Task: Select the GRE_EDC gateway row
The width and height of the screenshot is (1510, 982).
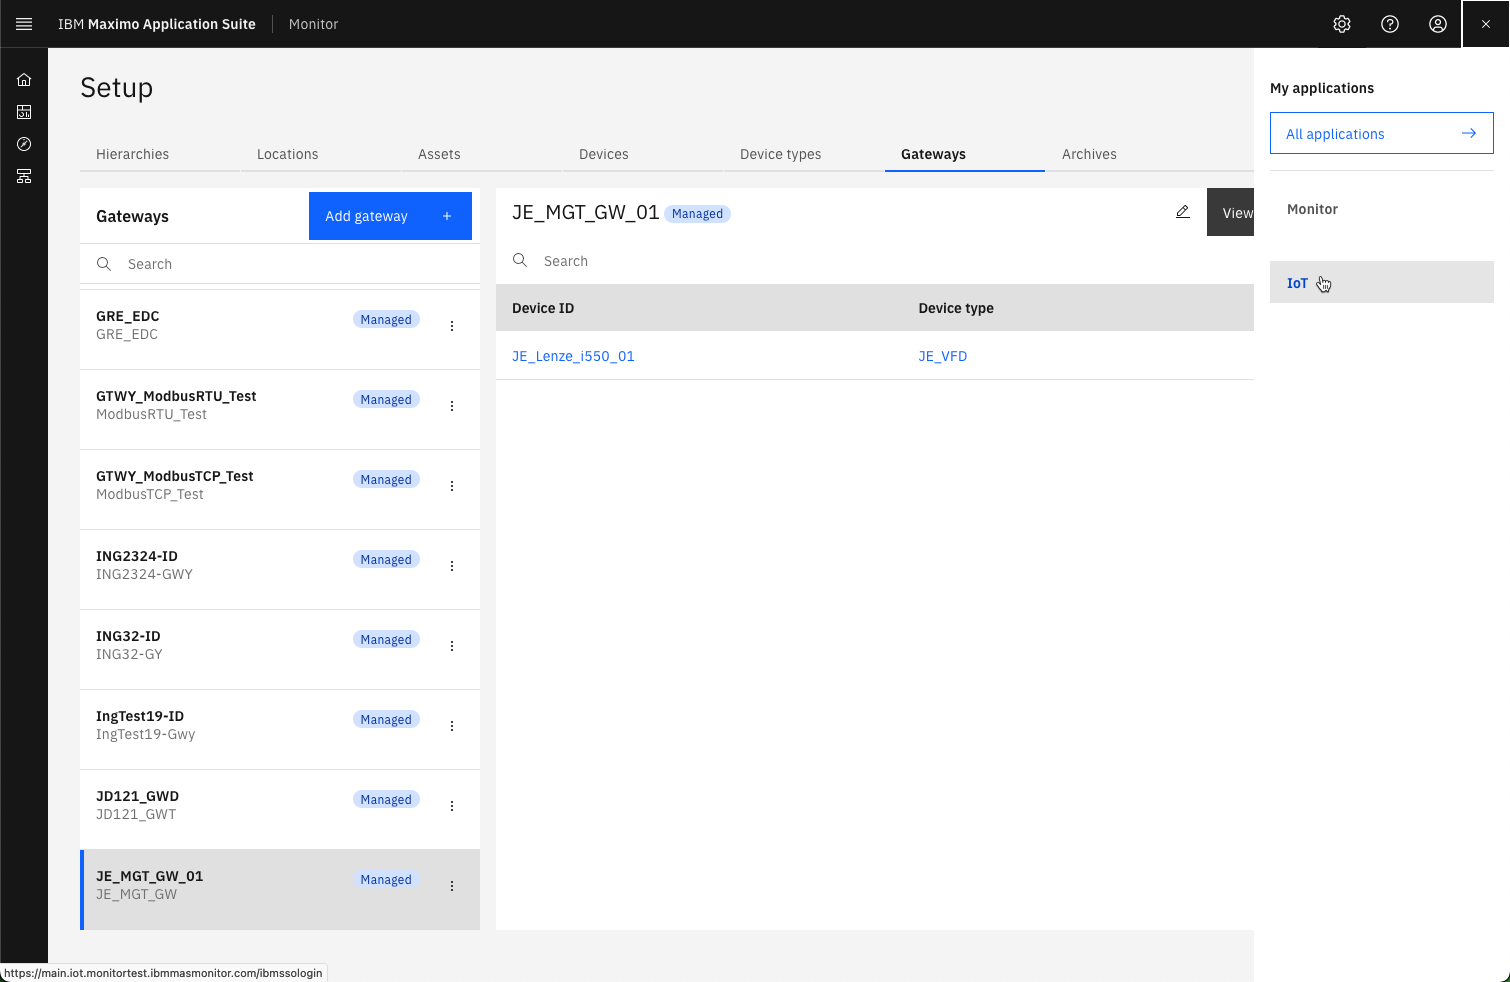Action: (280, 330)
